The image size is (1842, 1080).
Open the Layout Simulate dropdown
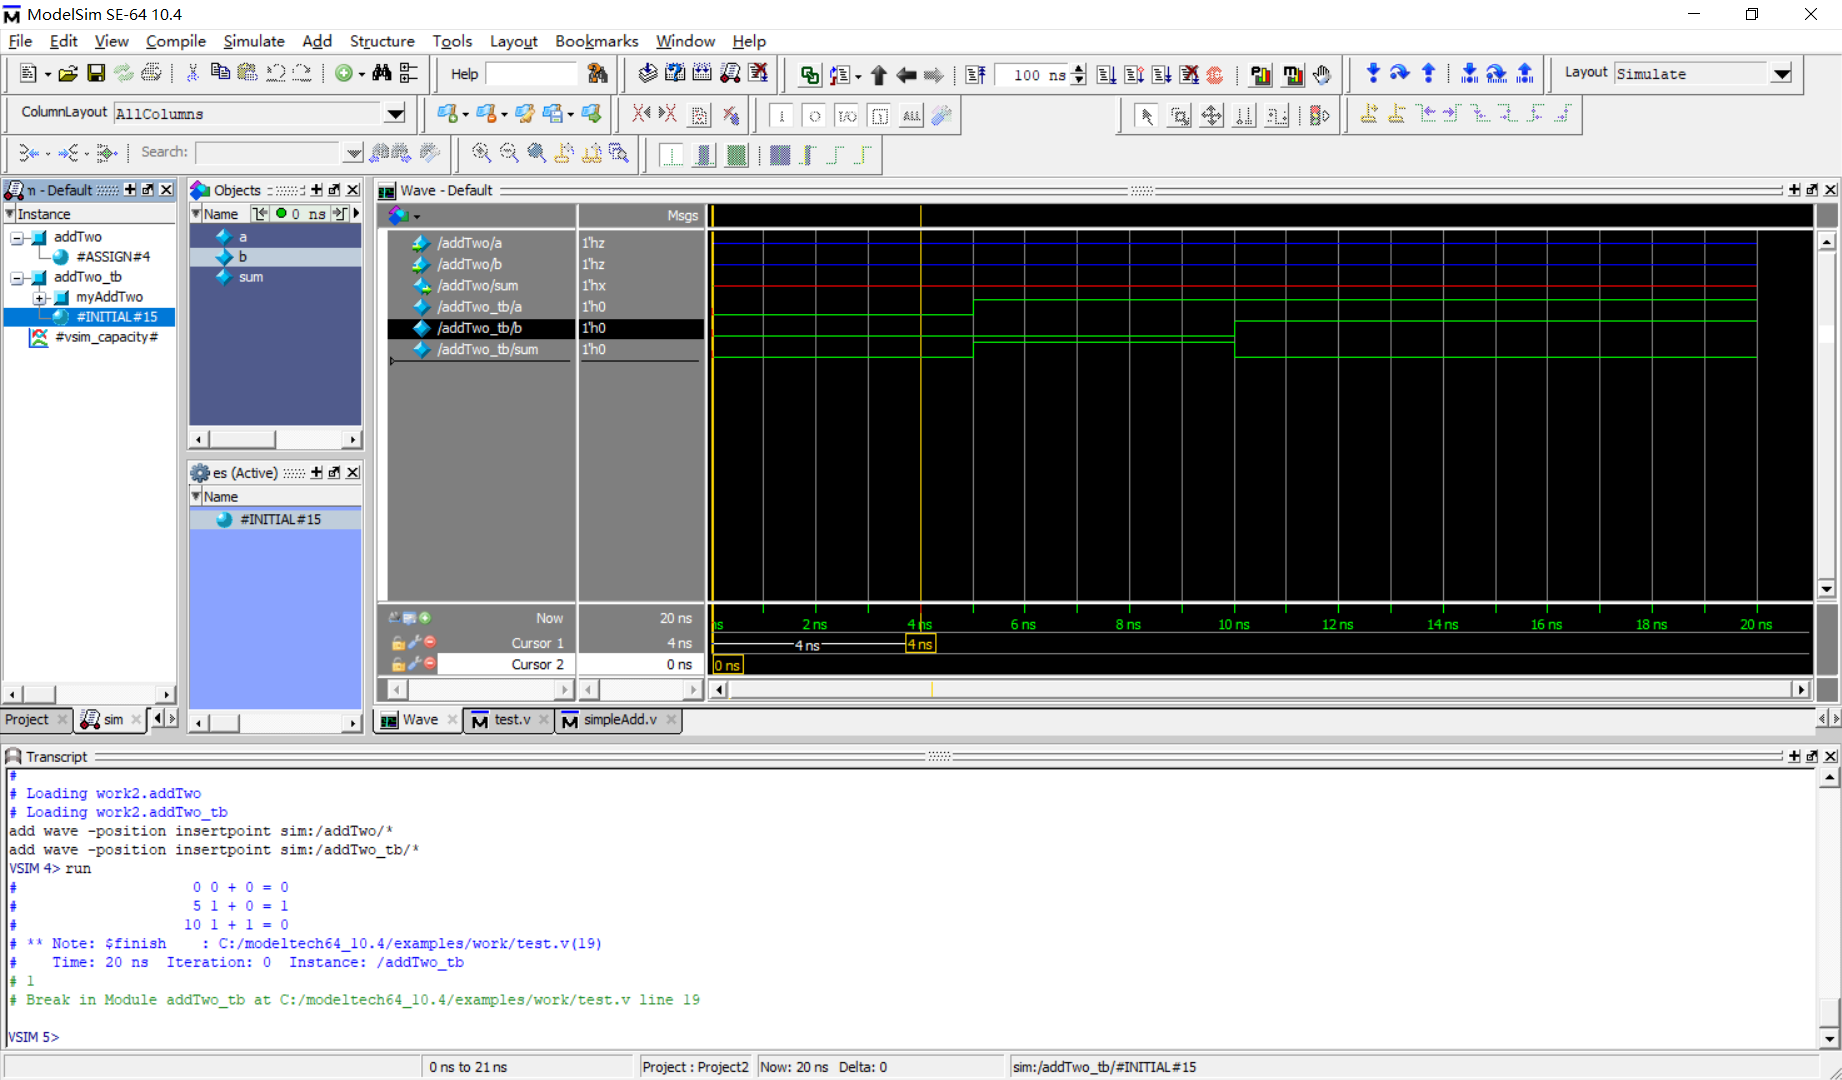[x=1781, y=74]
